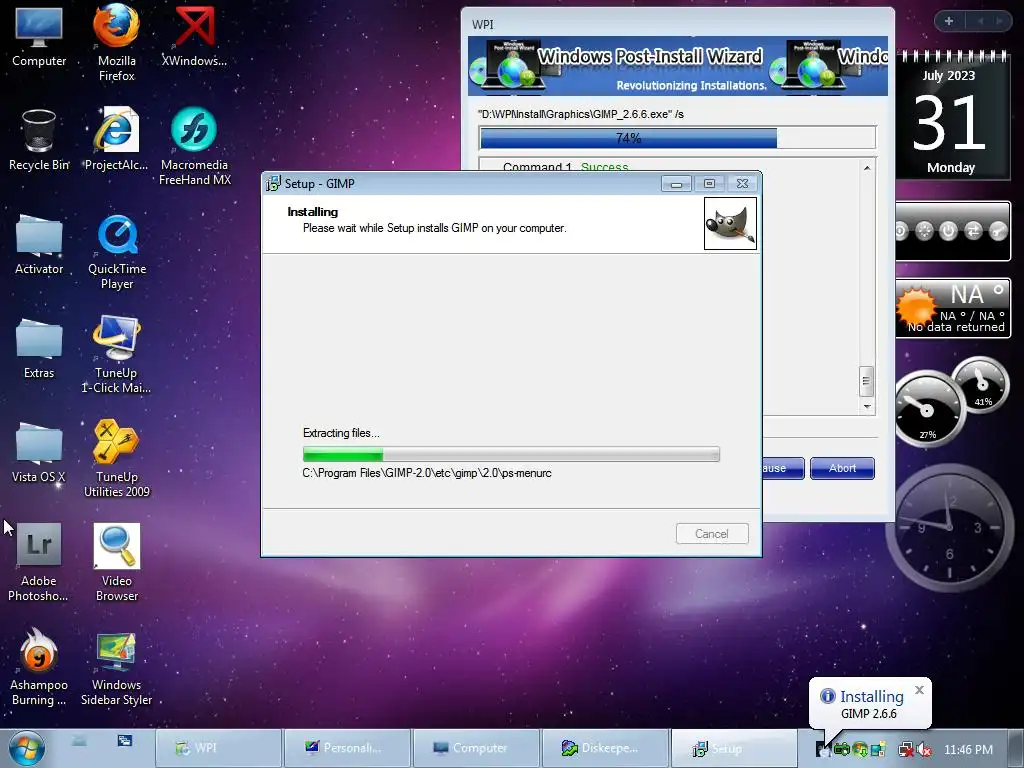This screenshot has width=1024, height=768.
Task: Click the WPI 74% progress bar
Action: pos(677,138)
